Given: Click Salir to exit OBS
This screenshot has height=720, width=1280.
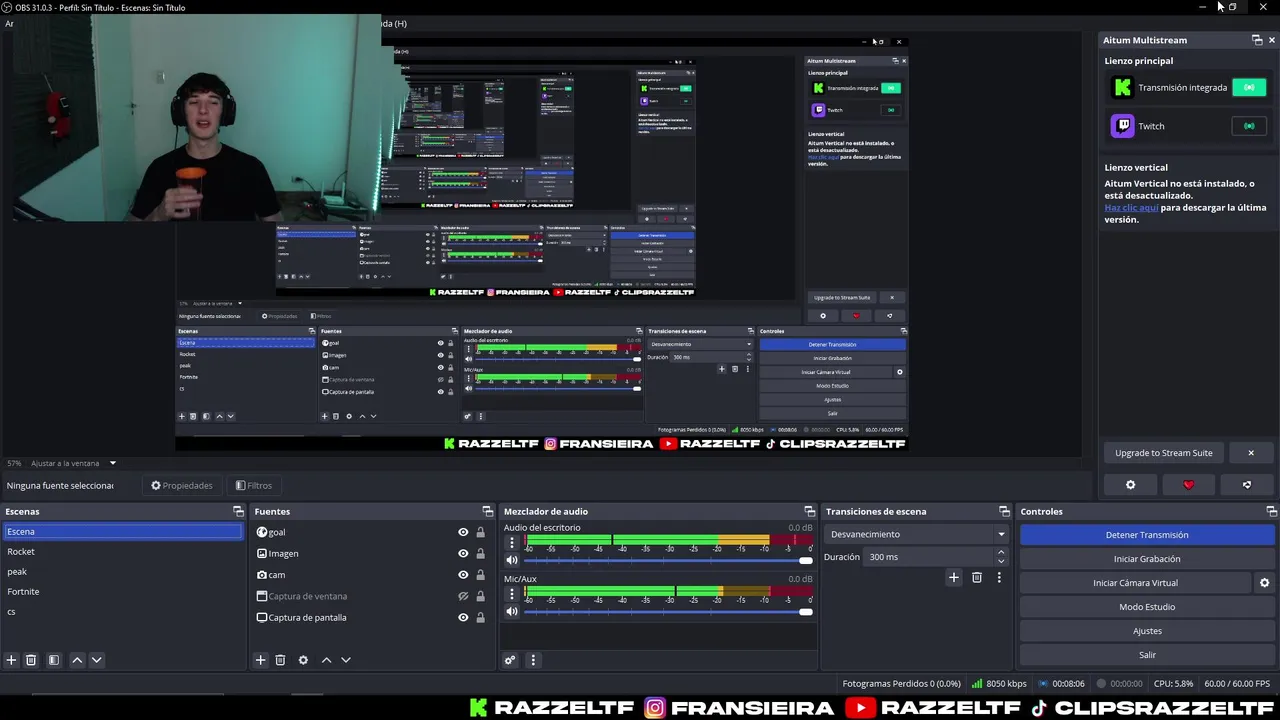Looking at the screenshot, I should [x=1147, y=655].
